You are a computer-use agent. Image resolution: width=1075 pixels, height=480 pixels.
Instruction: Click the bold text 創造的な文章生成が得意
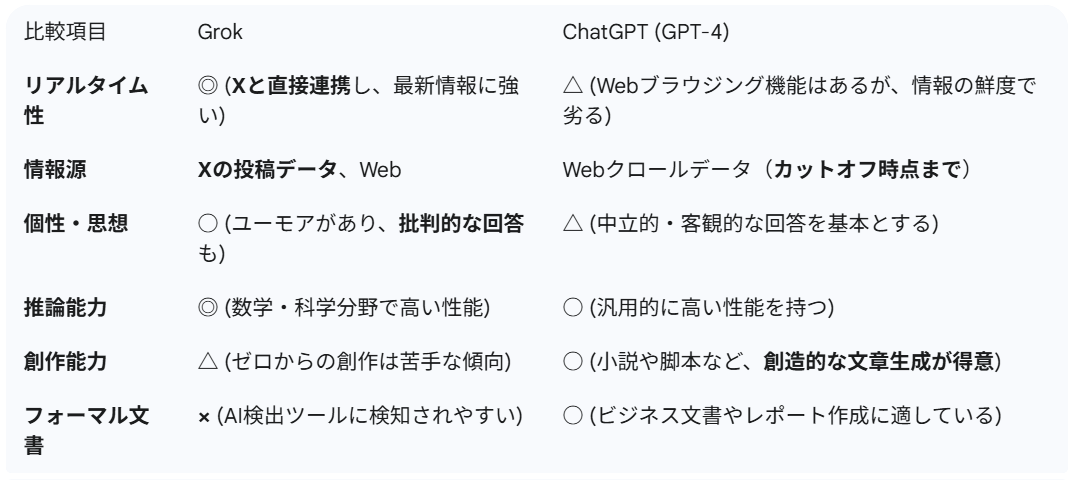click(x=878, y=361)
